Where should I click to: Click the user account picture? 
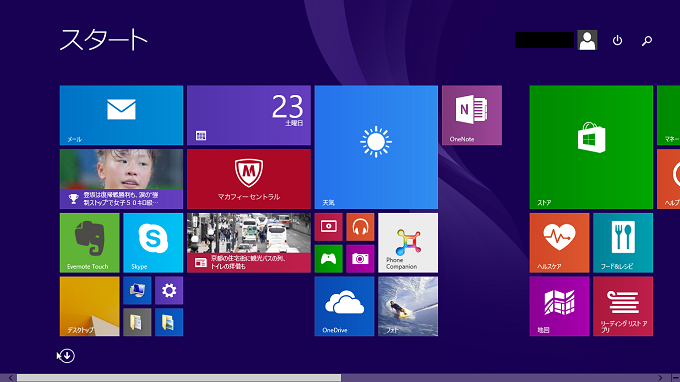[x=587, y=40]
